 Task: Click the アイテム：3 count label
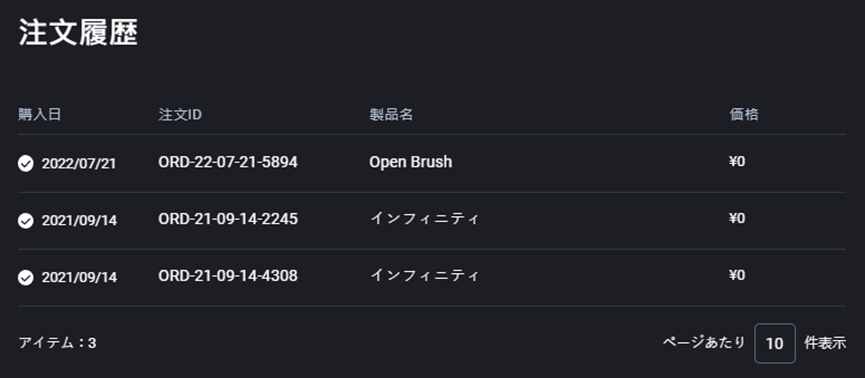(x=57, y=343)
